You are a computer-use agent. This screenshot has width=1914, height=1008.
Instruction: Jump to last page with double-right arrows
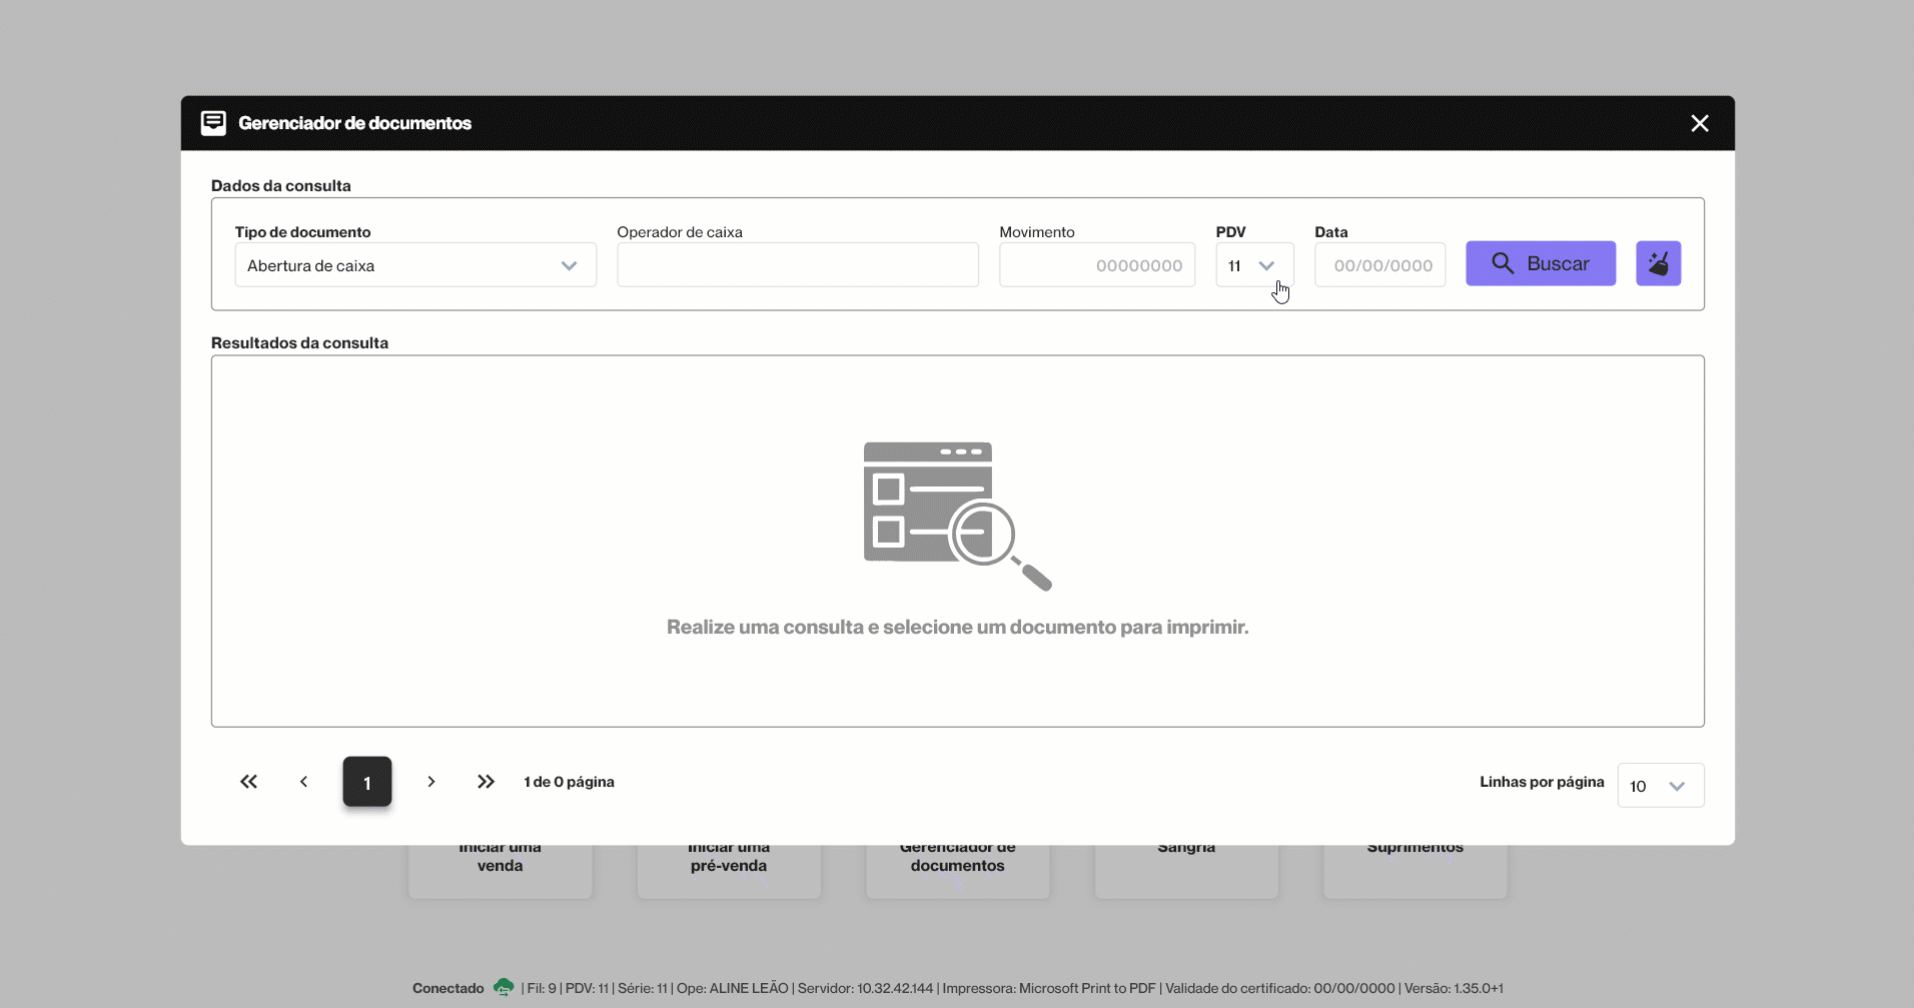click(486, 782)
